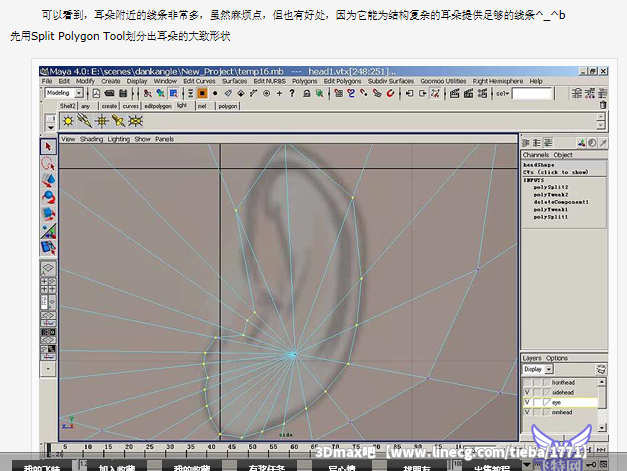This screenshot has width=627, height=471.
Task: Switch to the editpolygon shelf tab
Action: (x=158, y=106)
